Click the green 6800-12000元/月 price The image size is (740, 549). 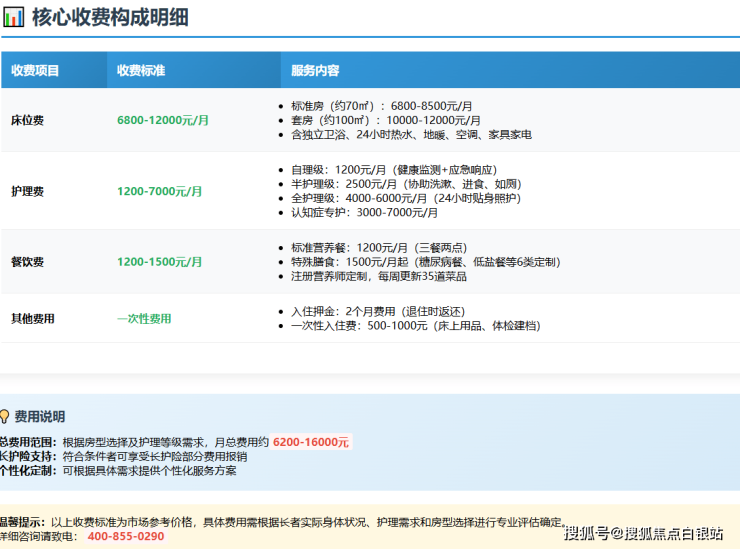point(163,120)
